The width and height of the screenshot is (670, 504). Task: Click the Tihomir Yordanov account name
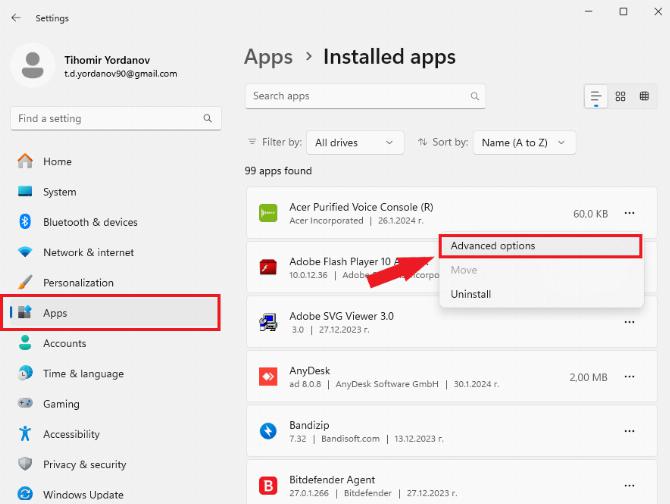[x=107, y=60]
